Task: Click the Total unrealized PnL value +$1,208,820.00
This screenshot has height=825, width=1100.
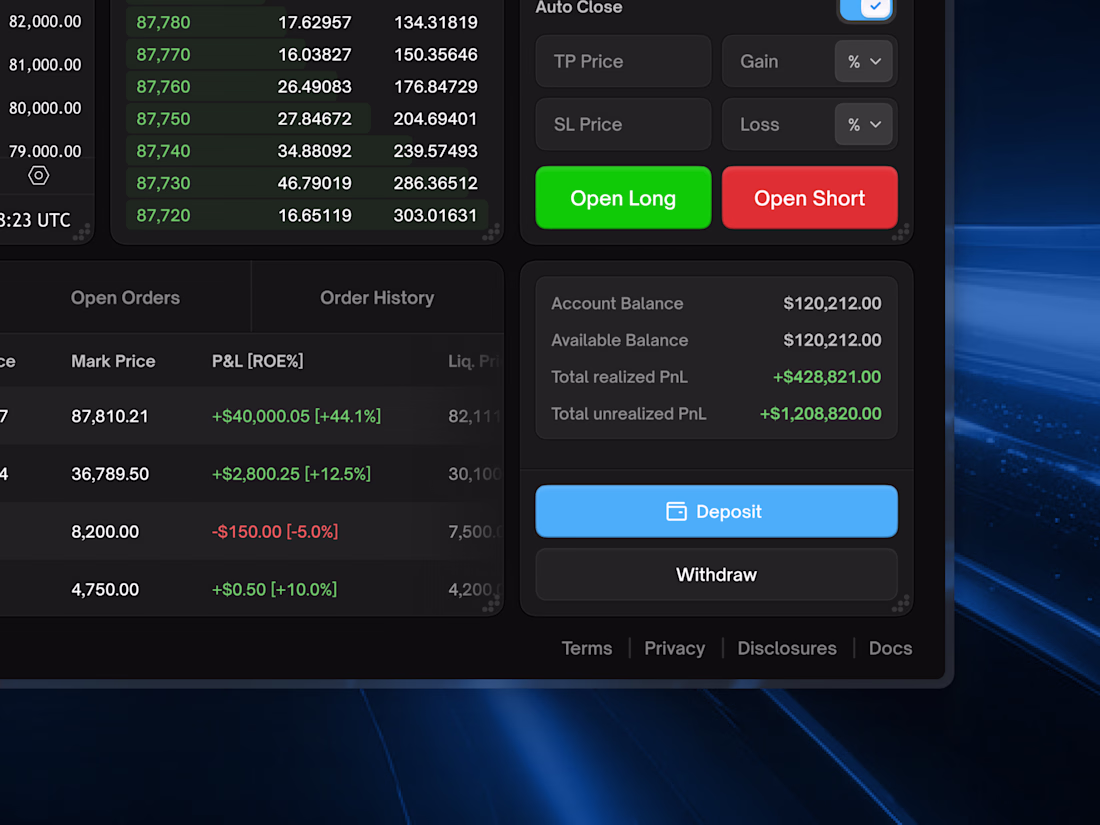Action: tap(820, 414)
